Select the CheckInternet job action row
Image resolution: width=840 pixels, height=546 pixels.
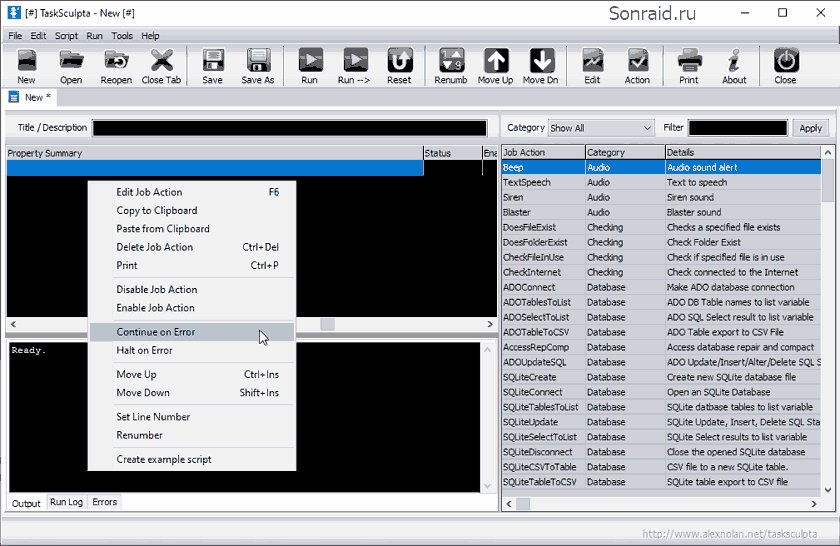coord(661,272)
